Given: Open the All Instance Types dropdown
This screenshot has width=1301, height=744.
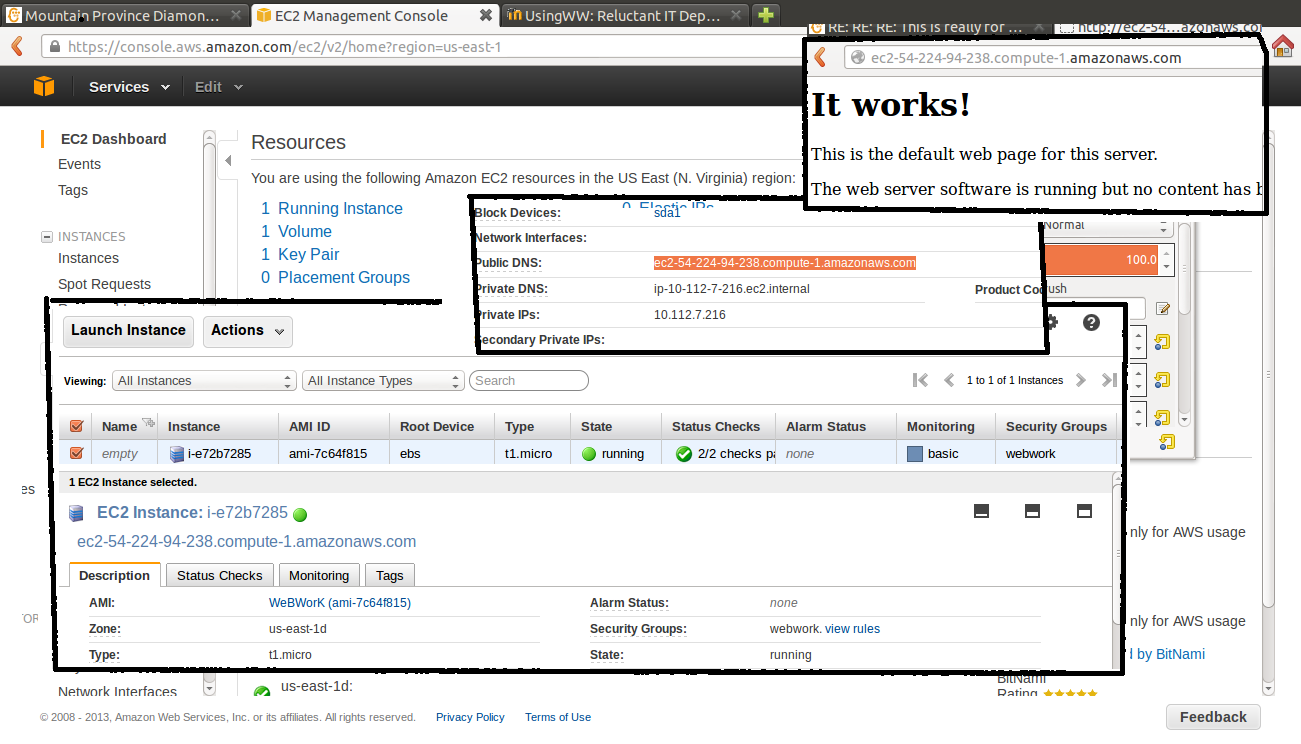Looking at the screenshot, I should tap(383, 381).
